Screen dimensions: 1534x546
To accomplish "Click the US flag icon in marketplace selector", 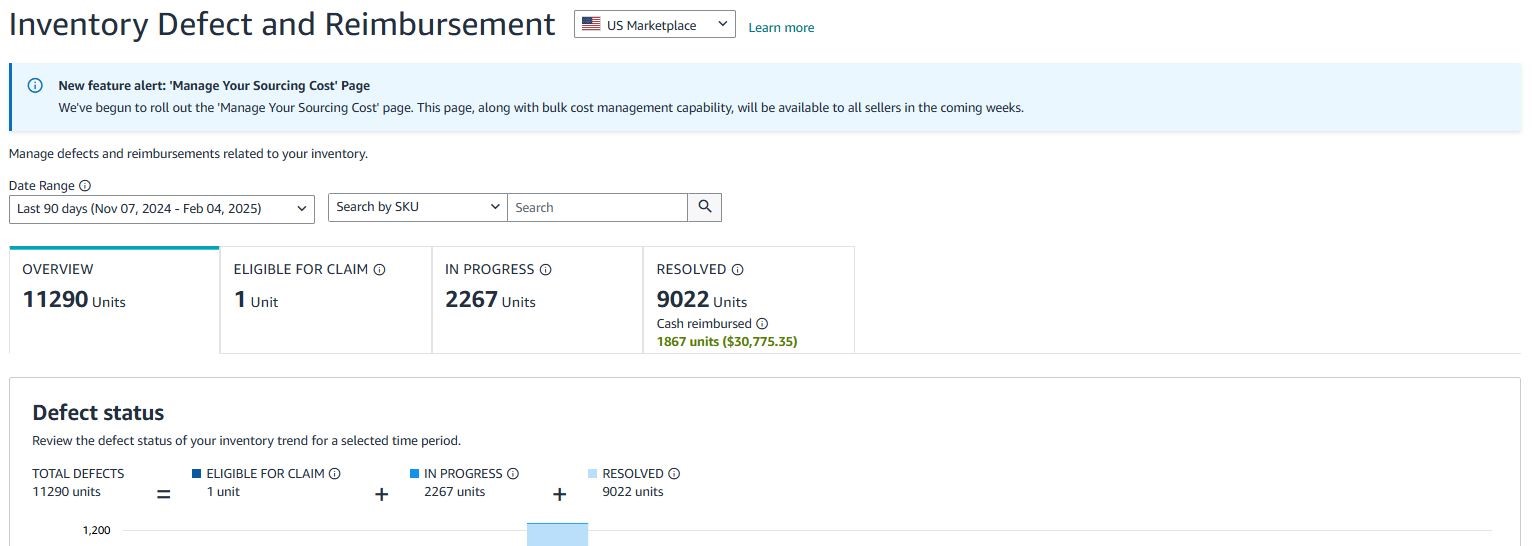I will coord(591,25).
